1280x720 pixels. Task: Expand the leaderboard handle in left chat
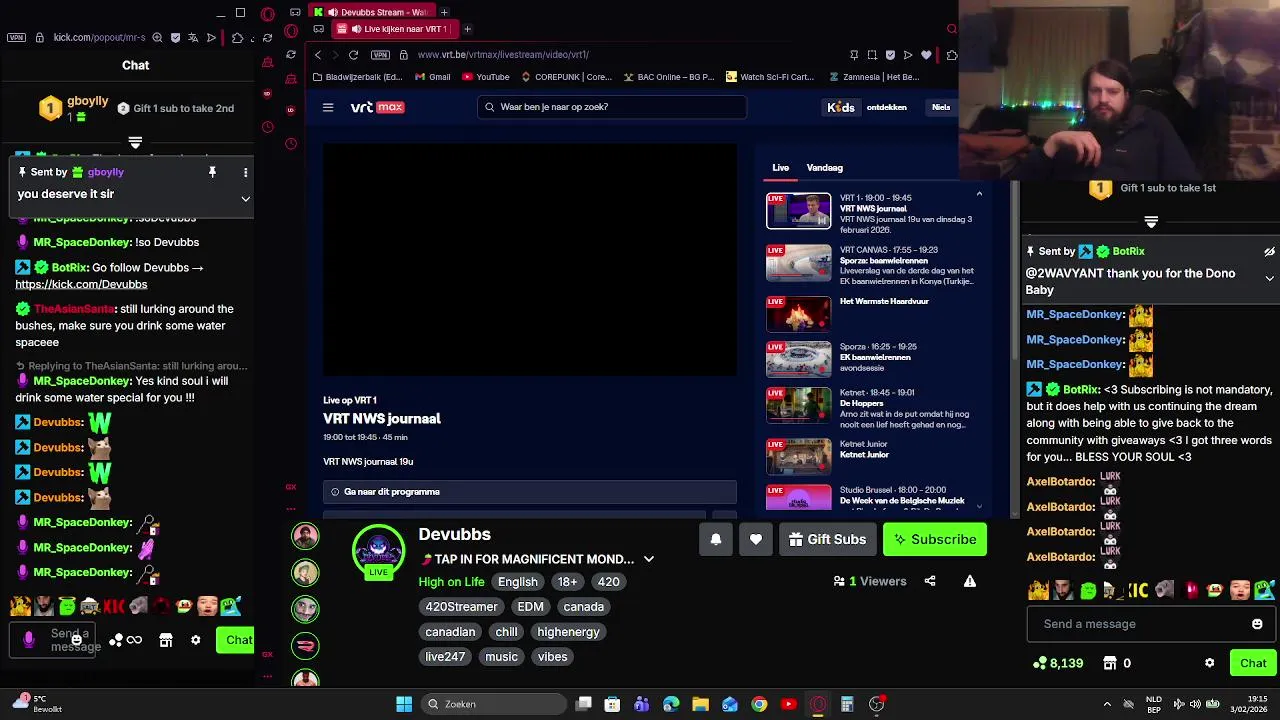click(x=135, y=143)
